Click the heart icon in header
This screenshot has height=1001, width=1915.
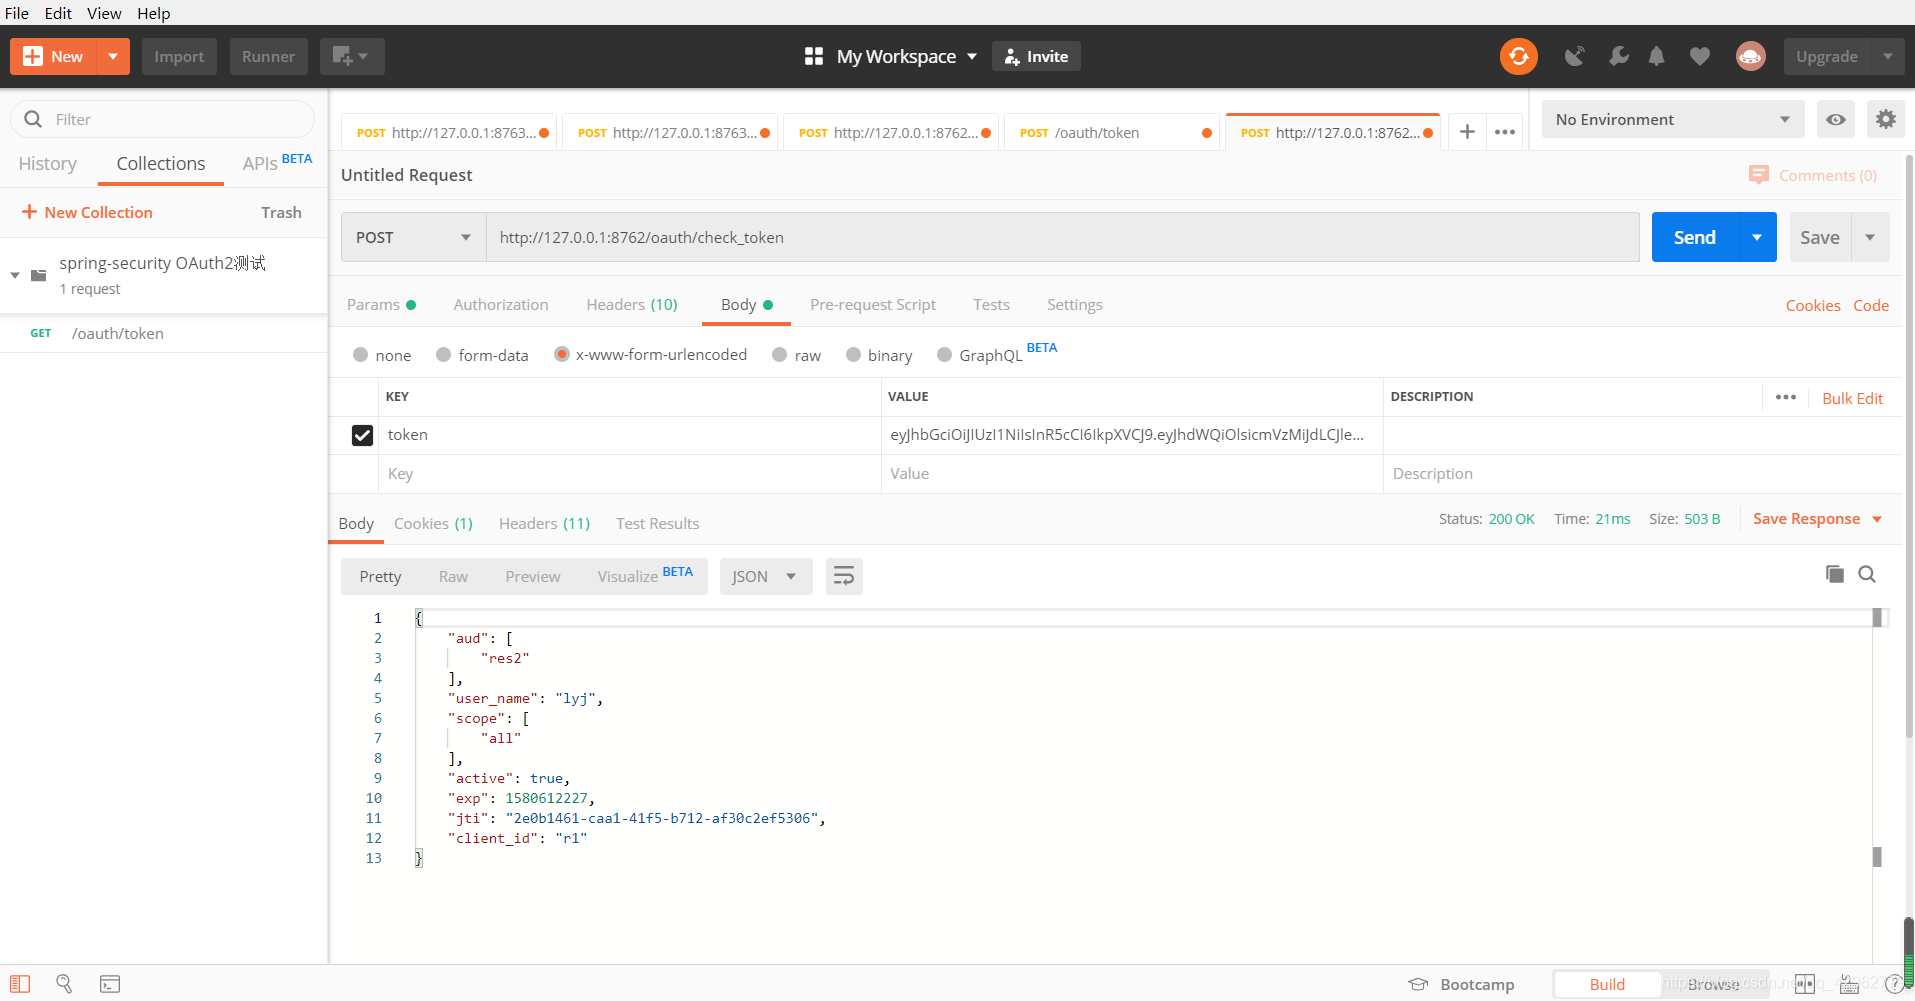click(1699, 56)
